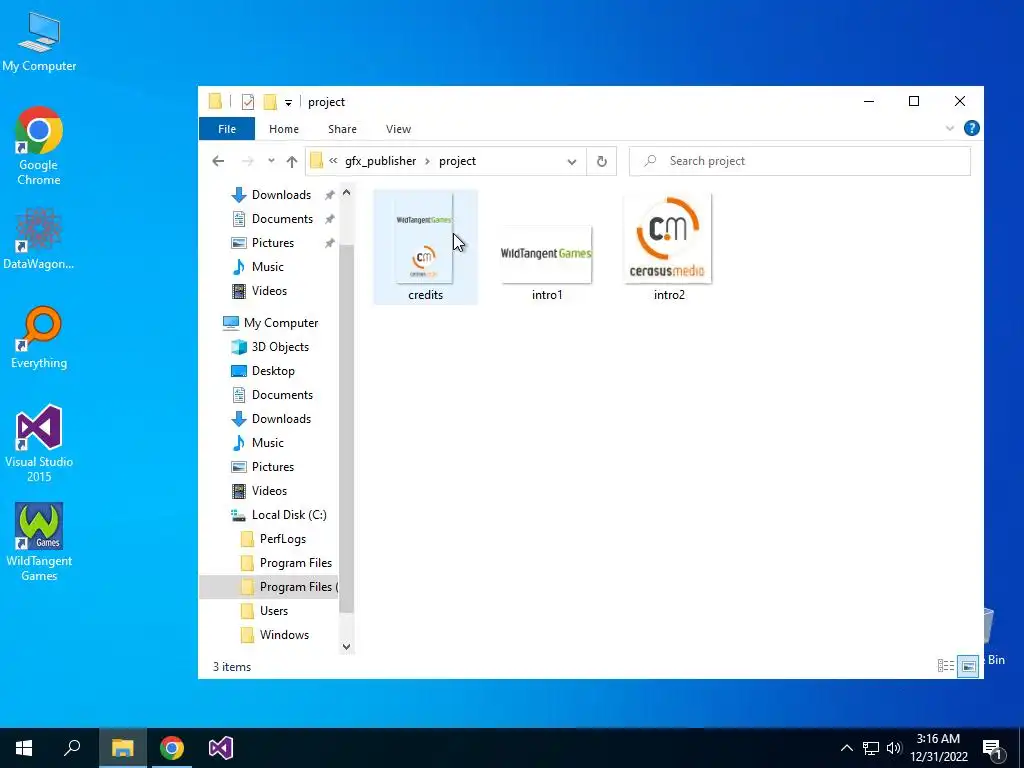Click gfx_publisher in the address path
Image resolution: width=1024 pixels, height=768 pixels.
click(380, 161)
